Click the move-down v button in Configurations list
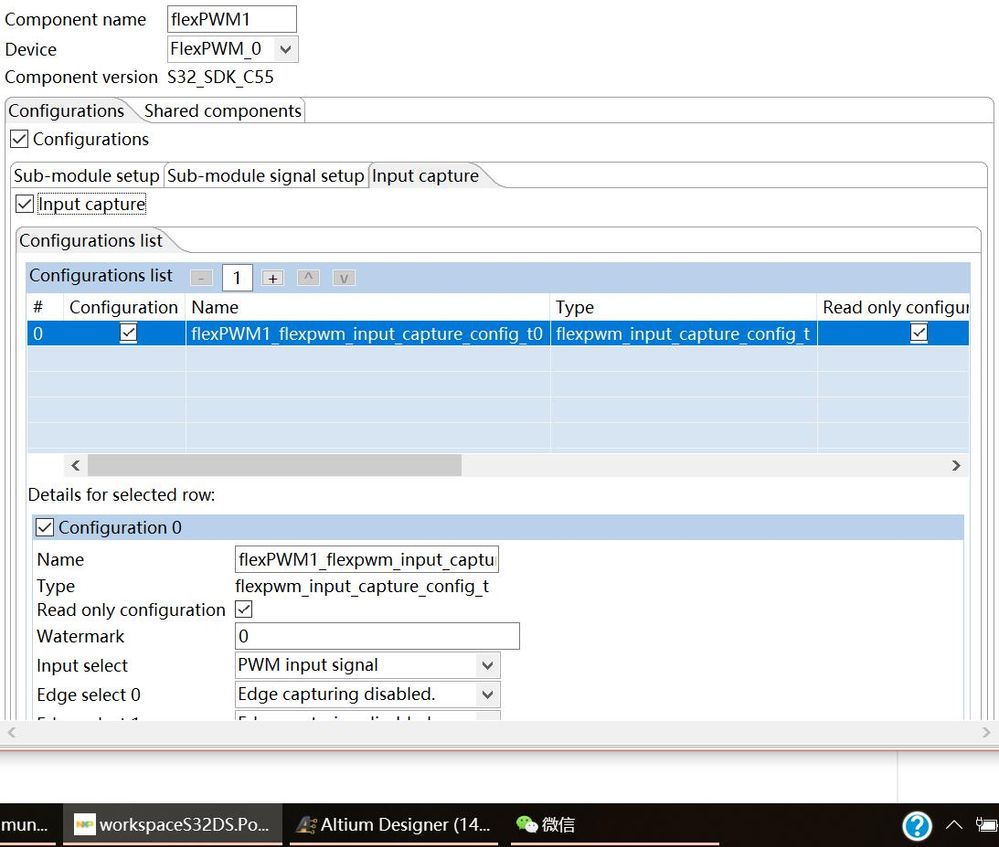 pyautogui.click(x=344, y=278)
